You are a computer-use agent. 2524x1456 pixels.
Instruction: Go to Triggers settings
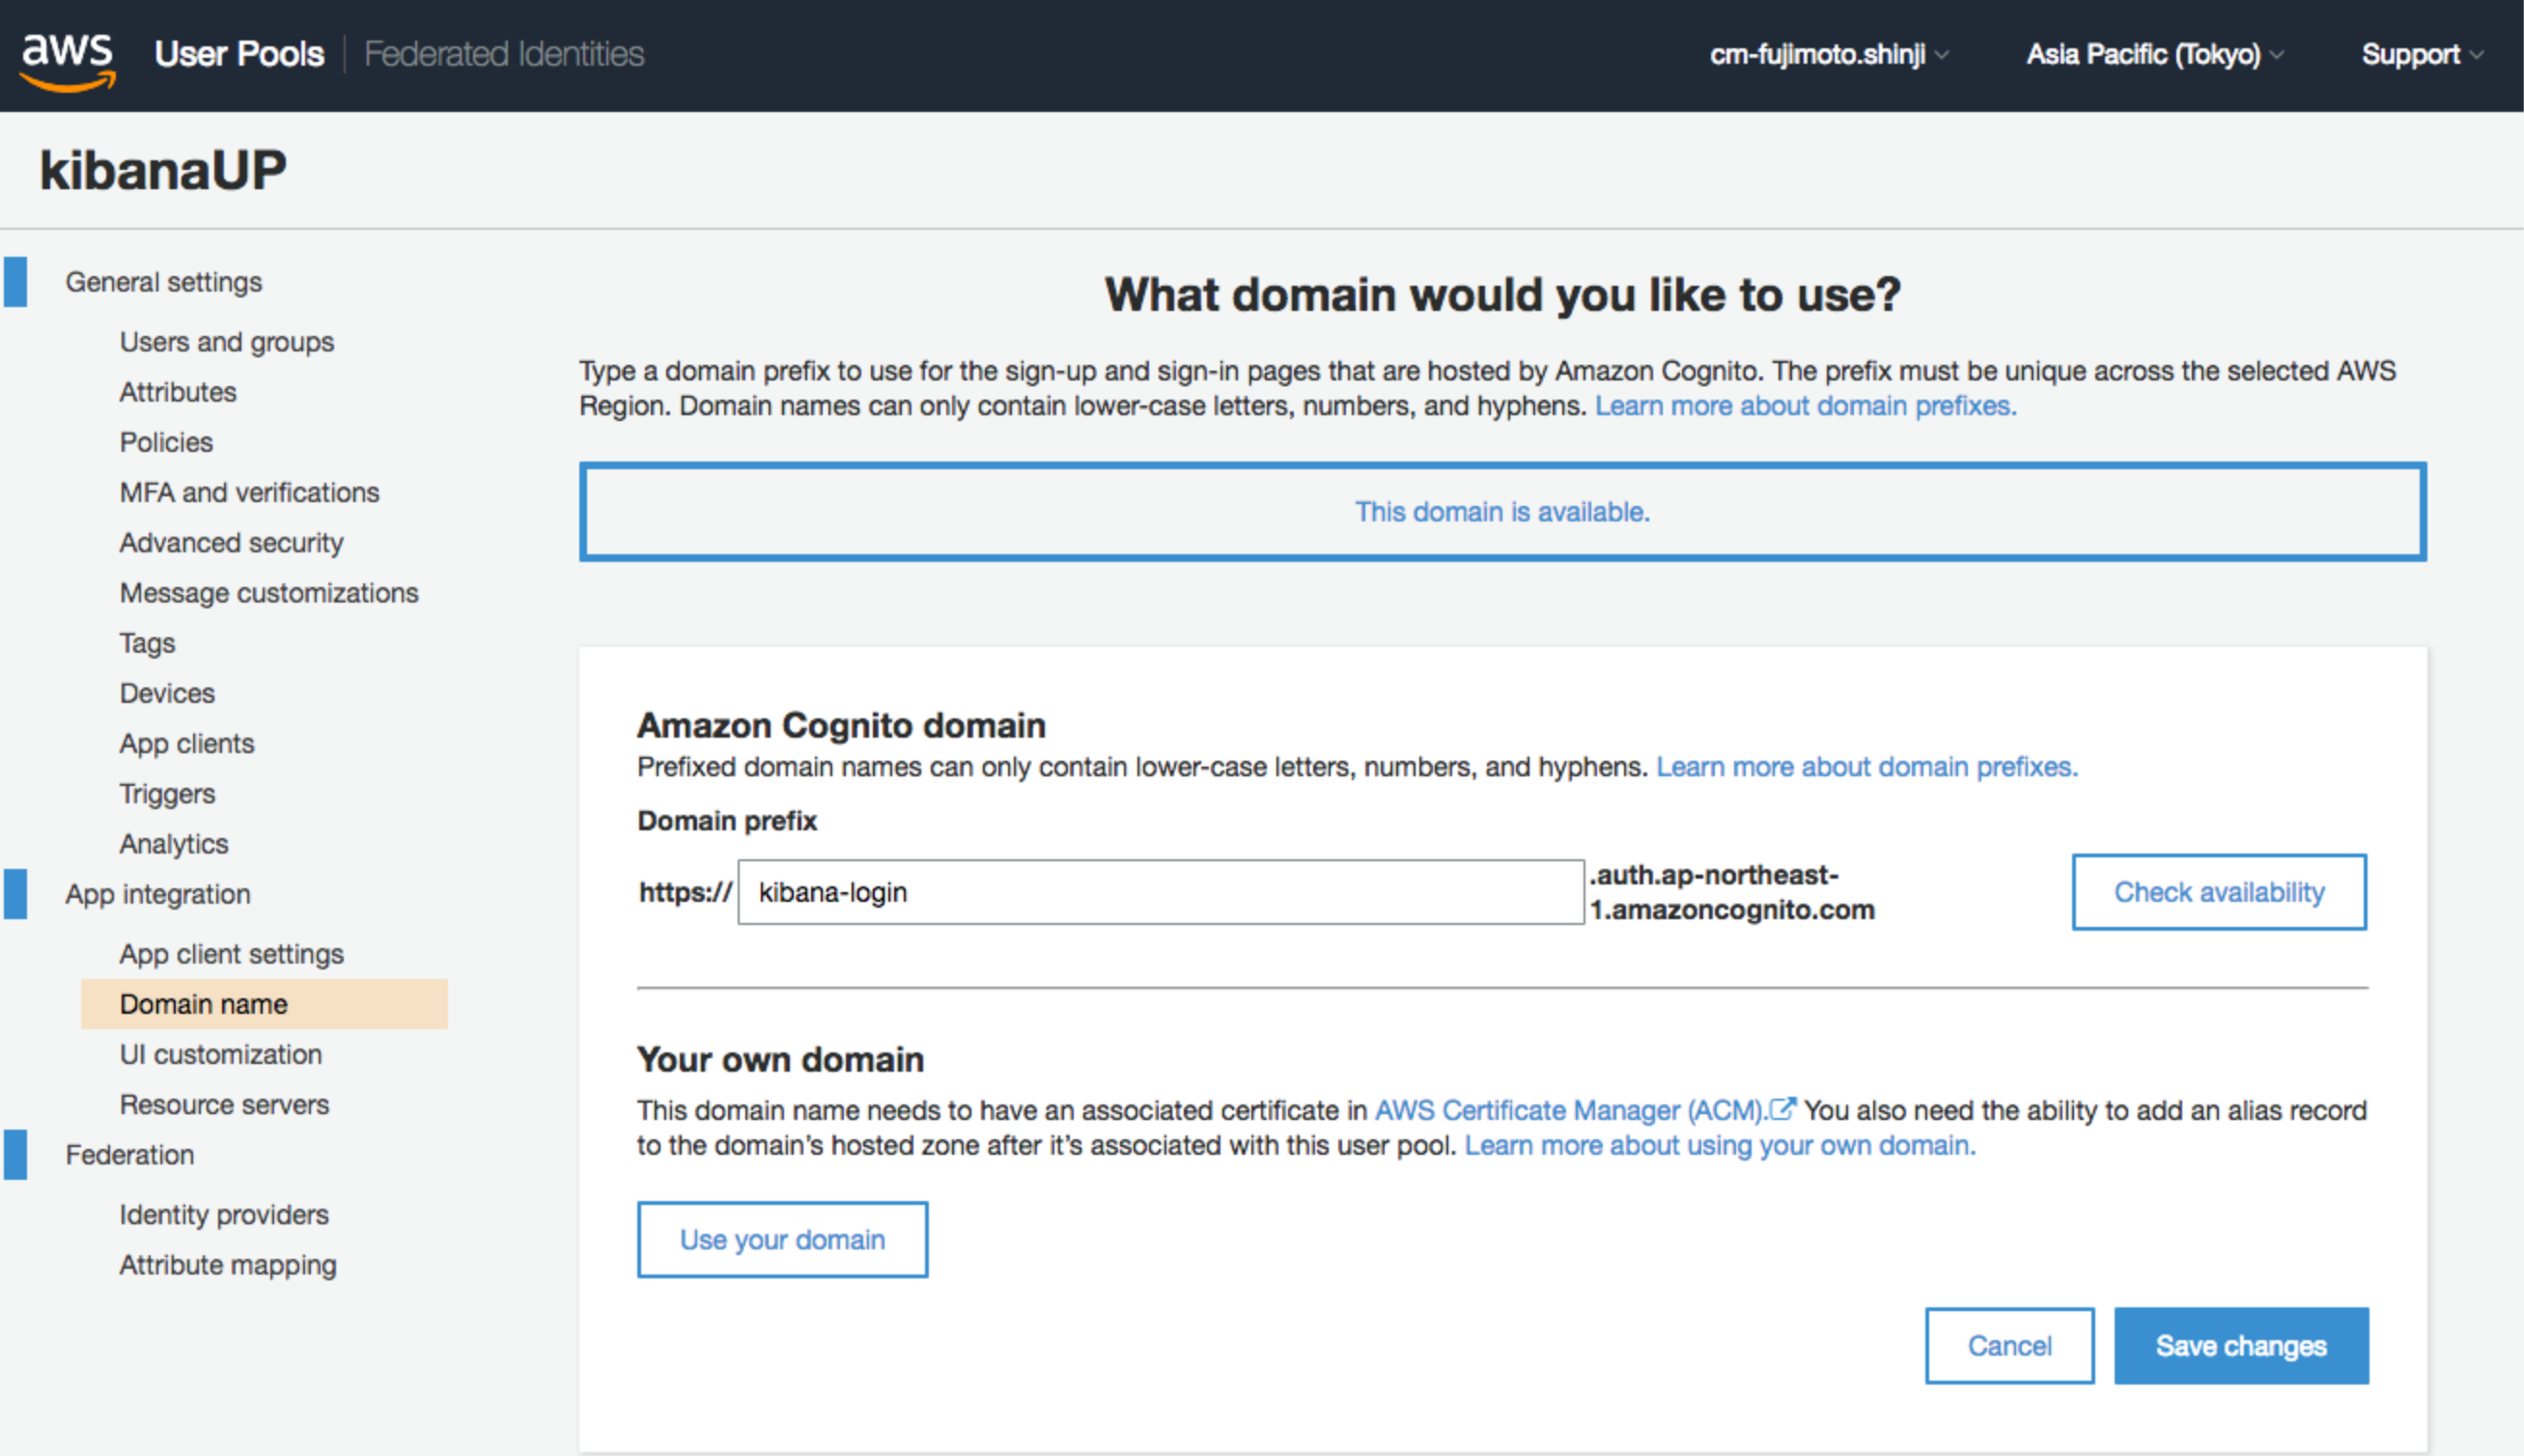click(x=167, y=794)
